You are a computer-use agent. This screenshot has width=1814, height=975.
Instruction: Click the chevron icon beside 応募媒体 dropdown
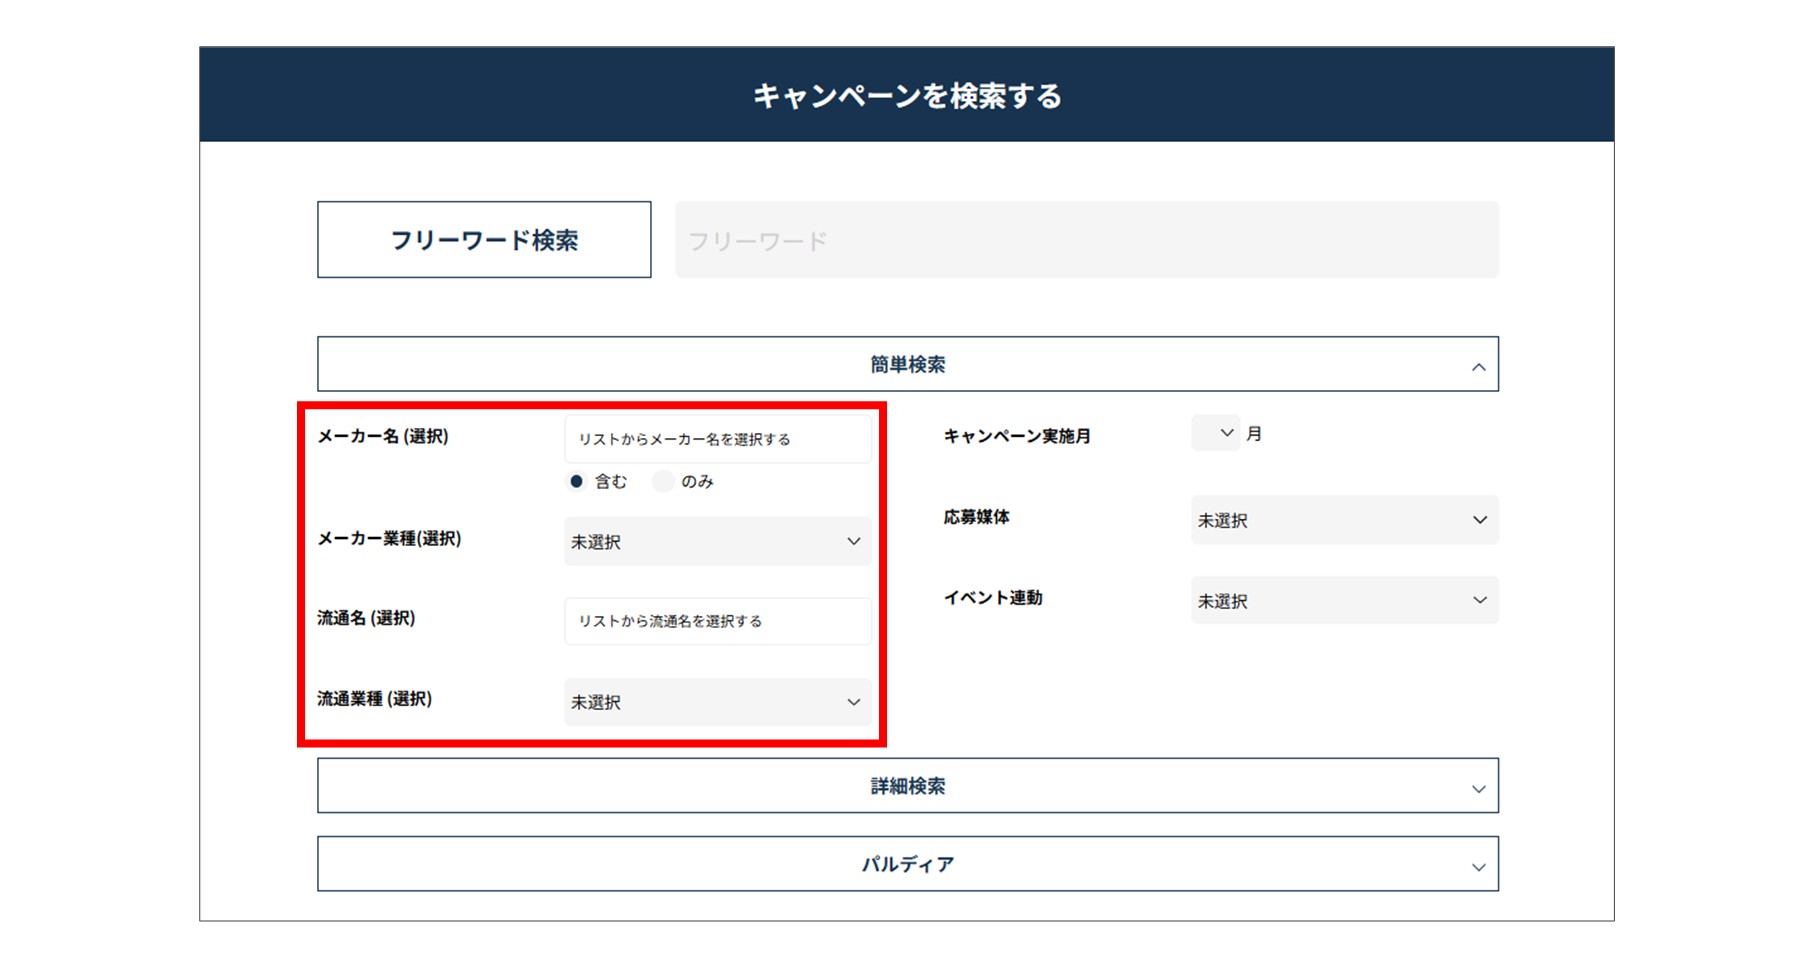click(x=1479, y=519)
